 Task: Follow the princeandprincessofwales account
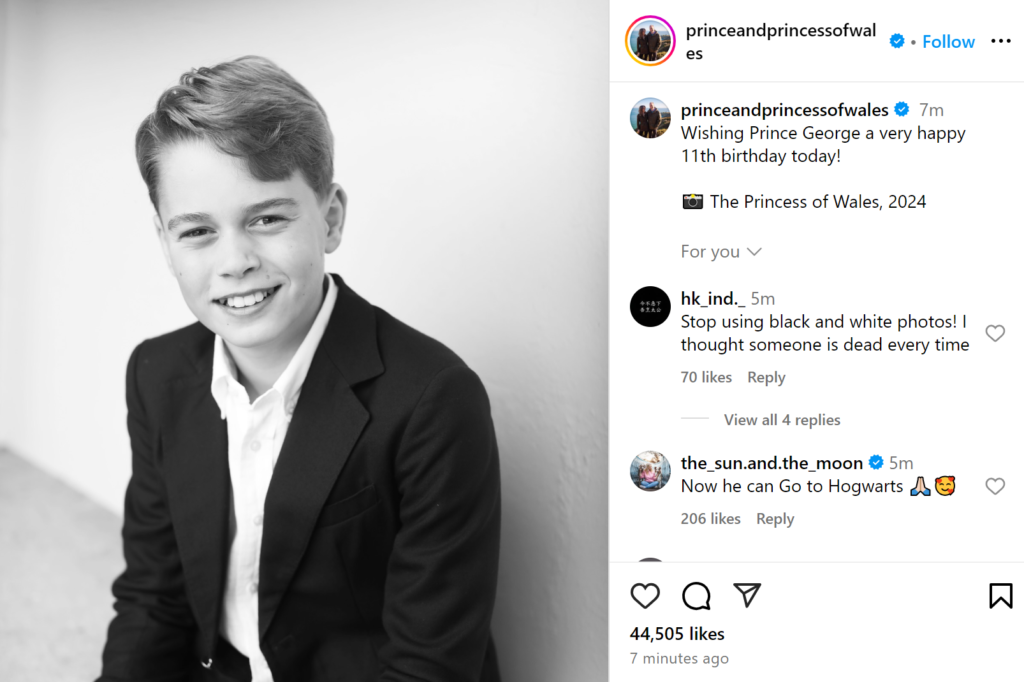coord(948,41)
